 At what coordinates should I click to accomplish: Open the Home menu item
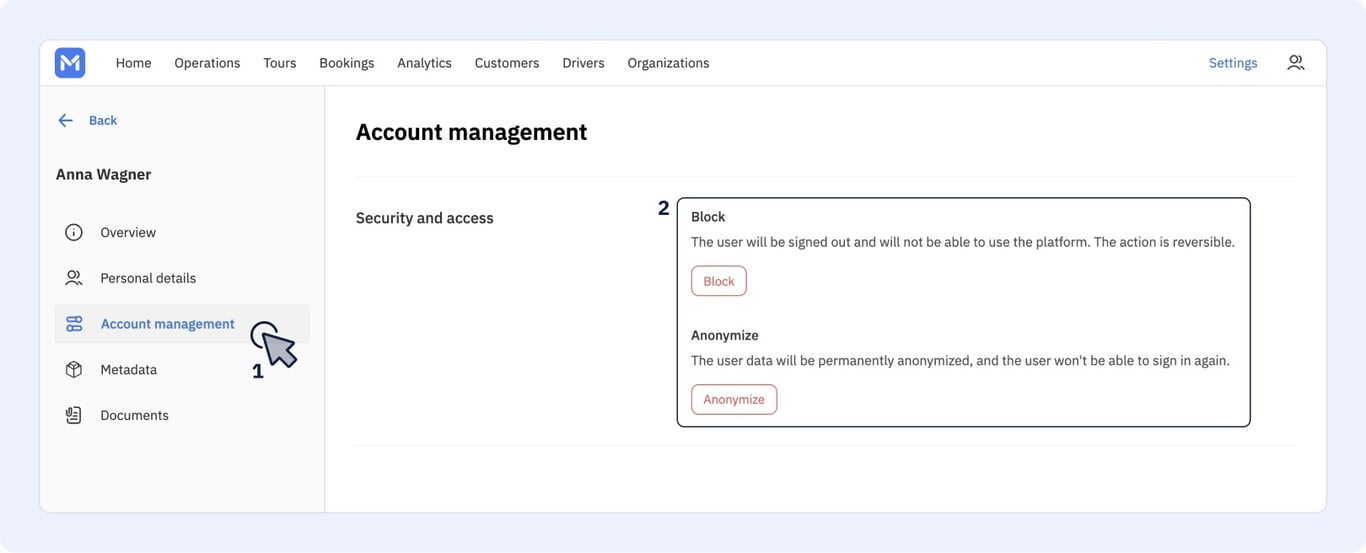[133, 63]
